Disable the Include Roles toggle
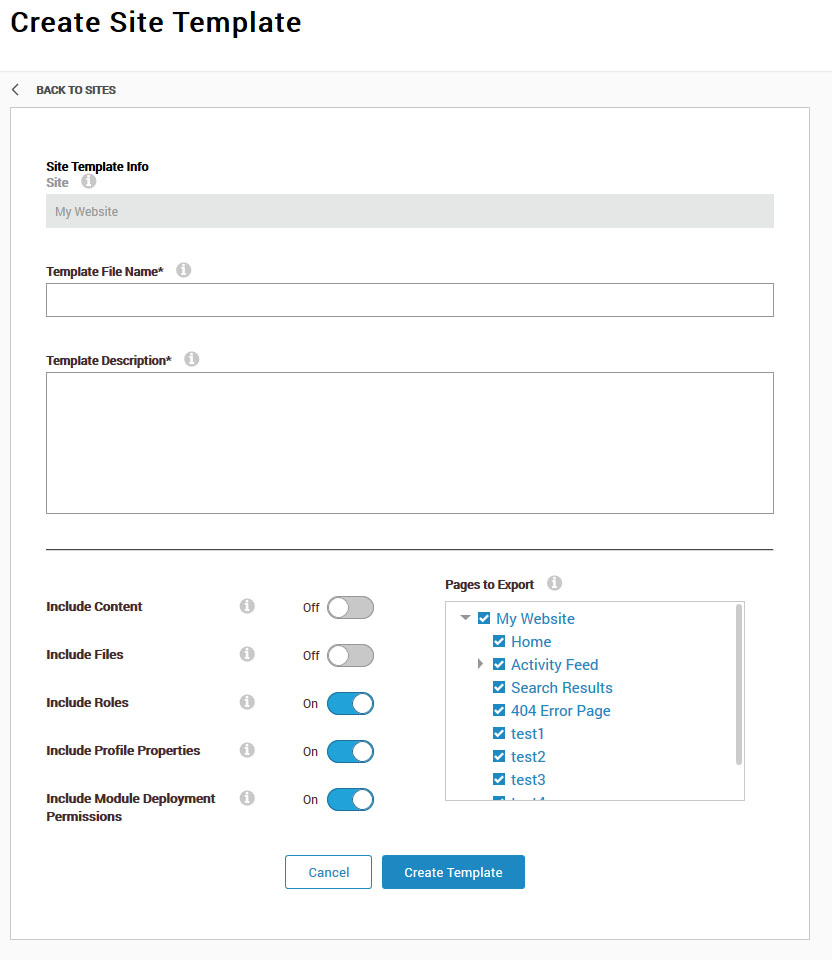This screenshot has height=960, width=832. [350, 703]
